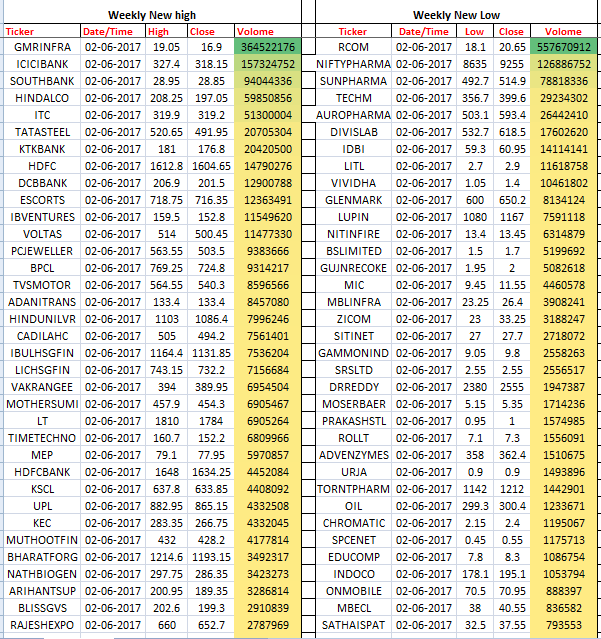Select the GLENMARK ticker cell
601x639 pixels.
353,200
